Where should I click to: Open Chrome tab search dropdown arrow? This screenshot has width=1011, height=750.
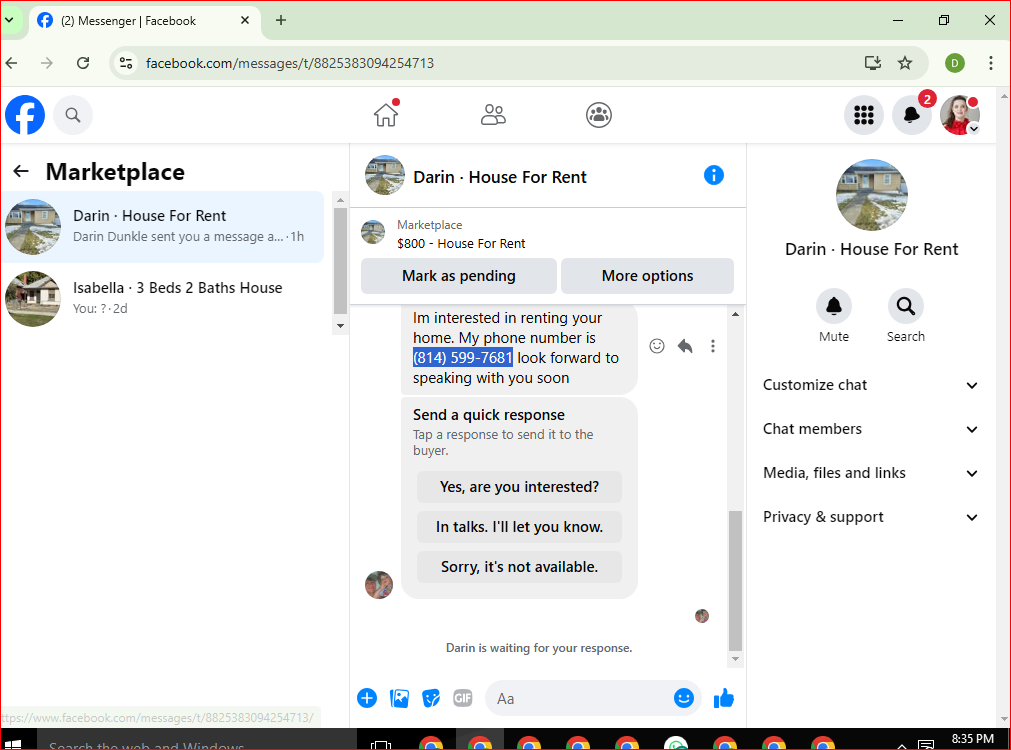point(9,20)
